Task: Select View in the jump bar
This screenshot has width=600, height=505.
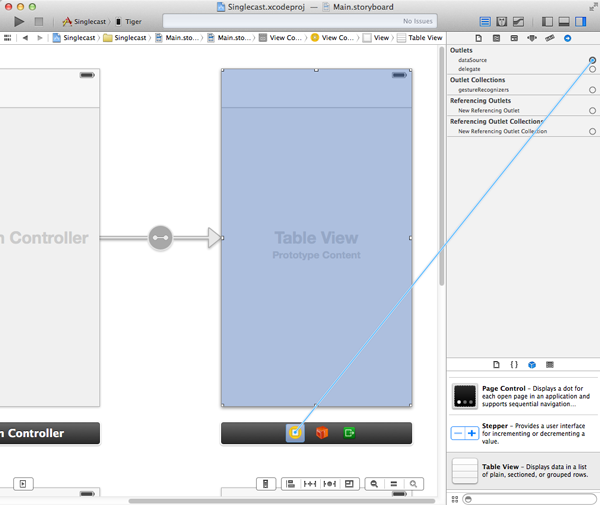Action: click(x=377, y=37)
